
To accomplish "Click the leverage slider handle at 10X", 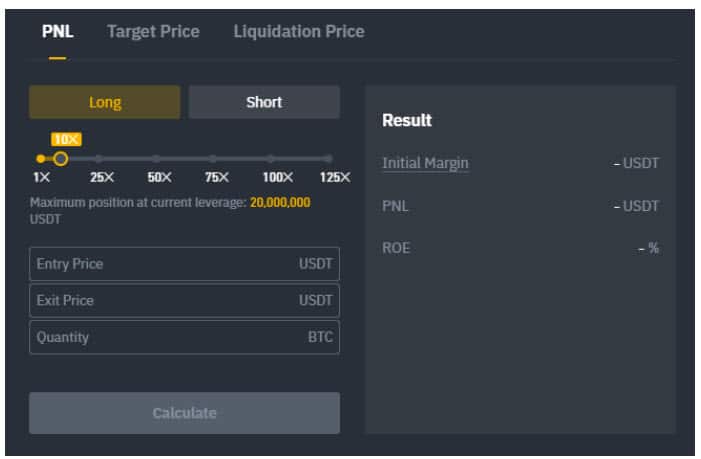I will pos(60,158).
